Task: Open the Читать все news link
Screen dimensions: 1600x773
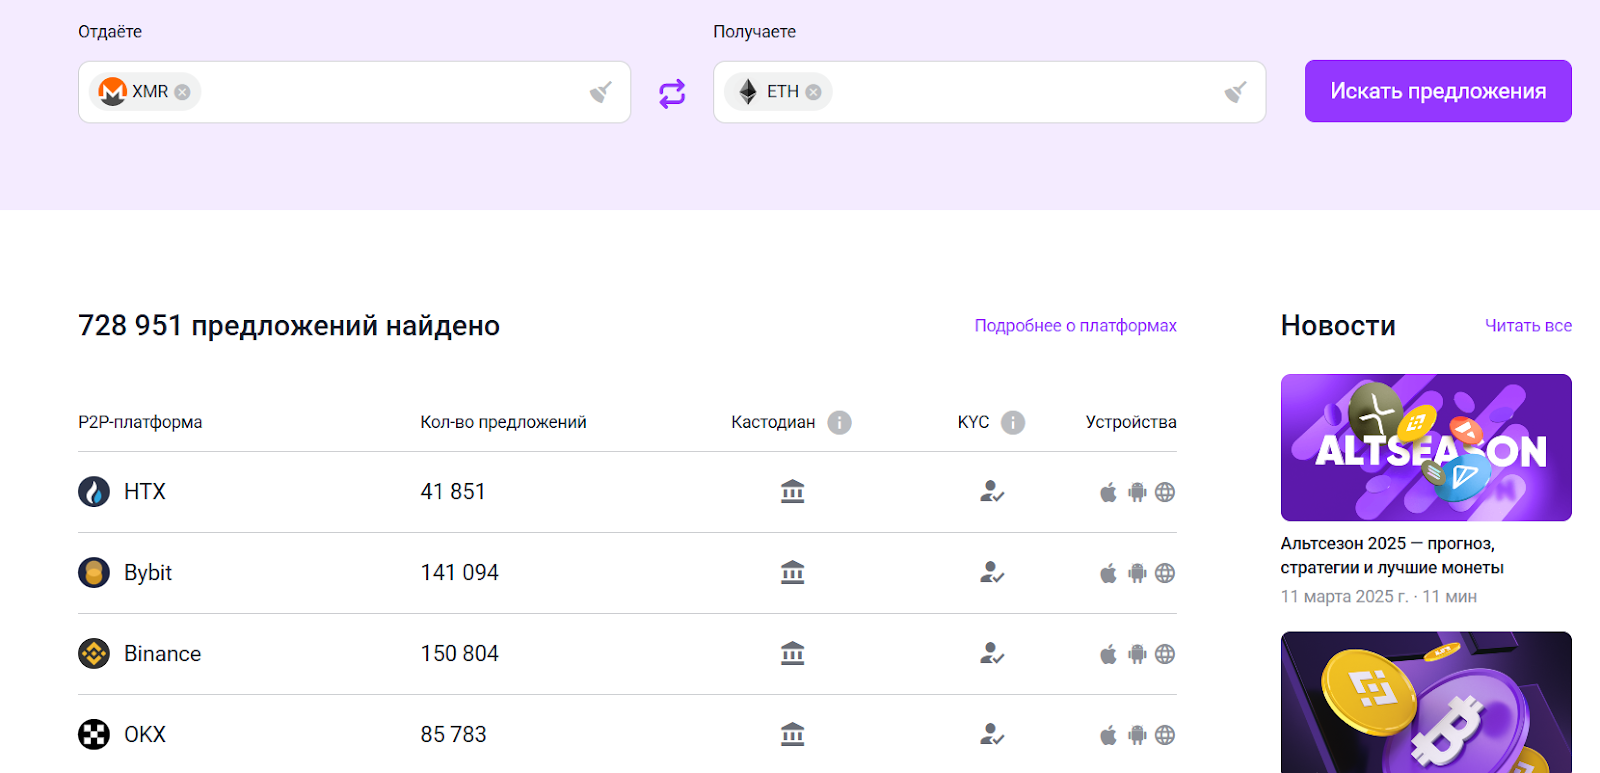Action: [x=1528, y=326]
